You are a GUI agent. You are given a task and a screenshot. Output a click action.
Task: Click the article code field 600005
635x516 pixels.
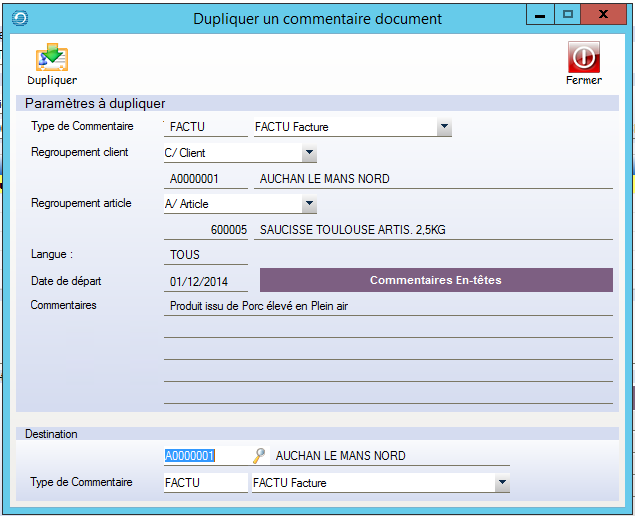tap(205, 230)
